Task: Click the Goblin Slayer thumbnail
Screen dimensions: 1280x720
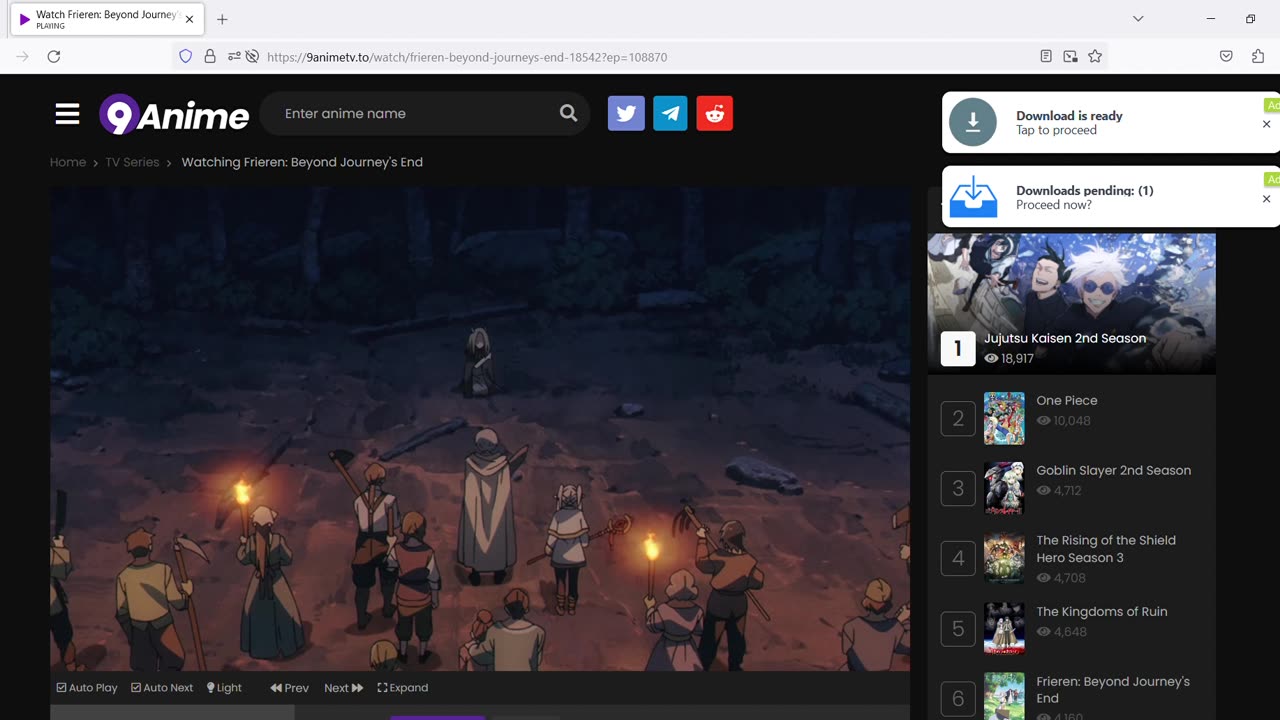Action: pyautogui.click(x=1004, y=488)
